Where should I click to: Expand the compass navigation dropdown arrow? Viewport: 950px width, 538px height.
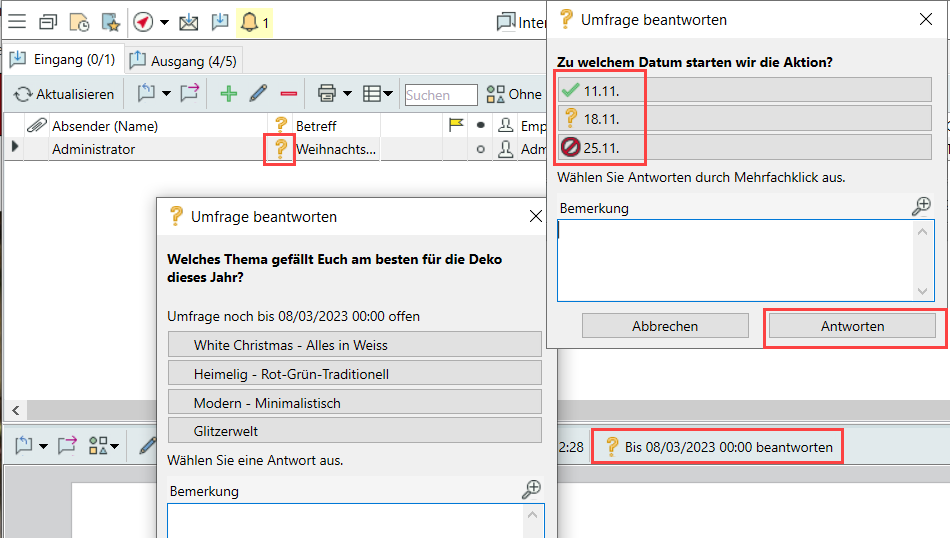161,22
